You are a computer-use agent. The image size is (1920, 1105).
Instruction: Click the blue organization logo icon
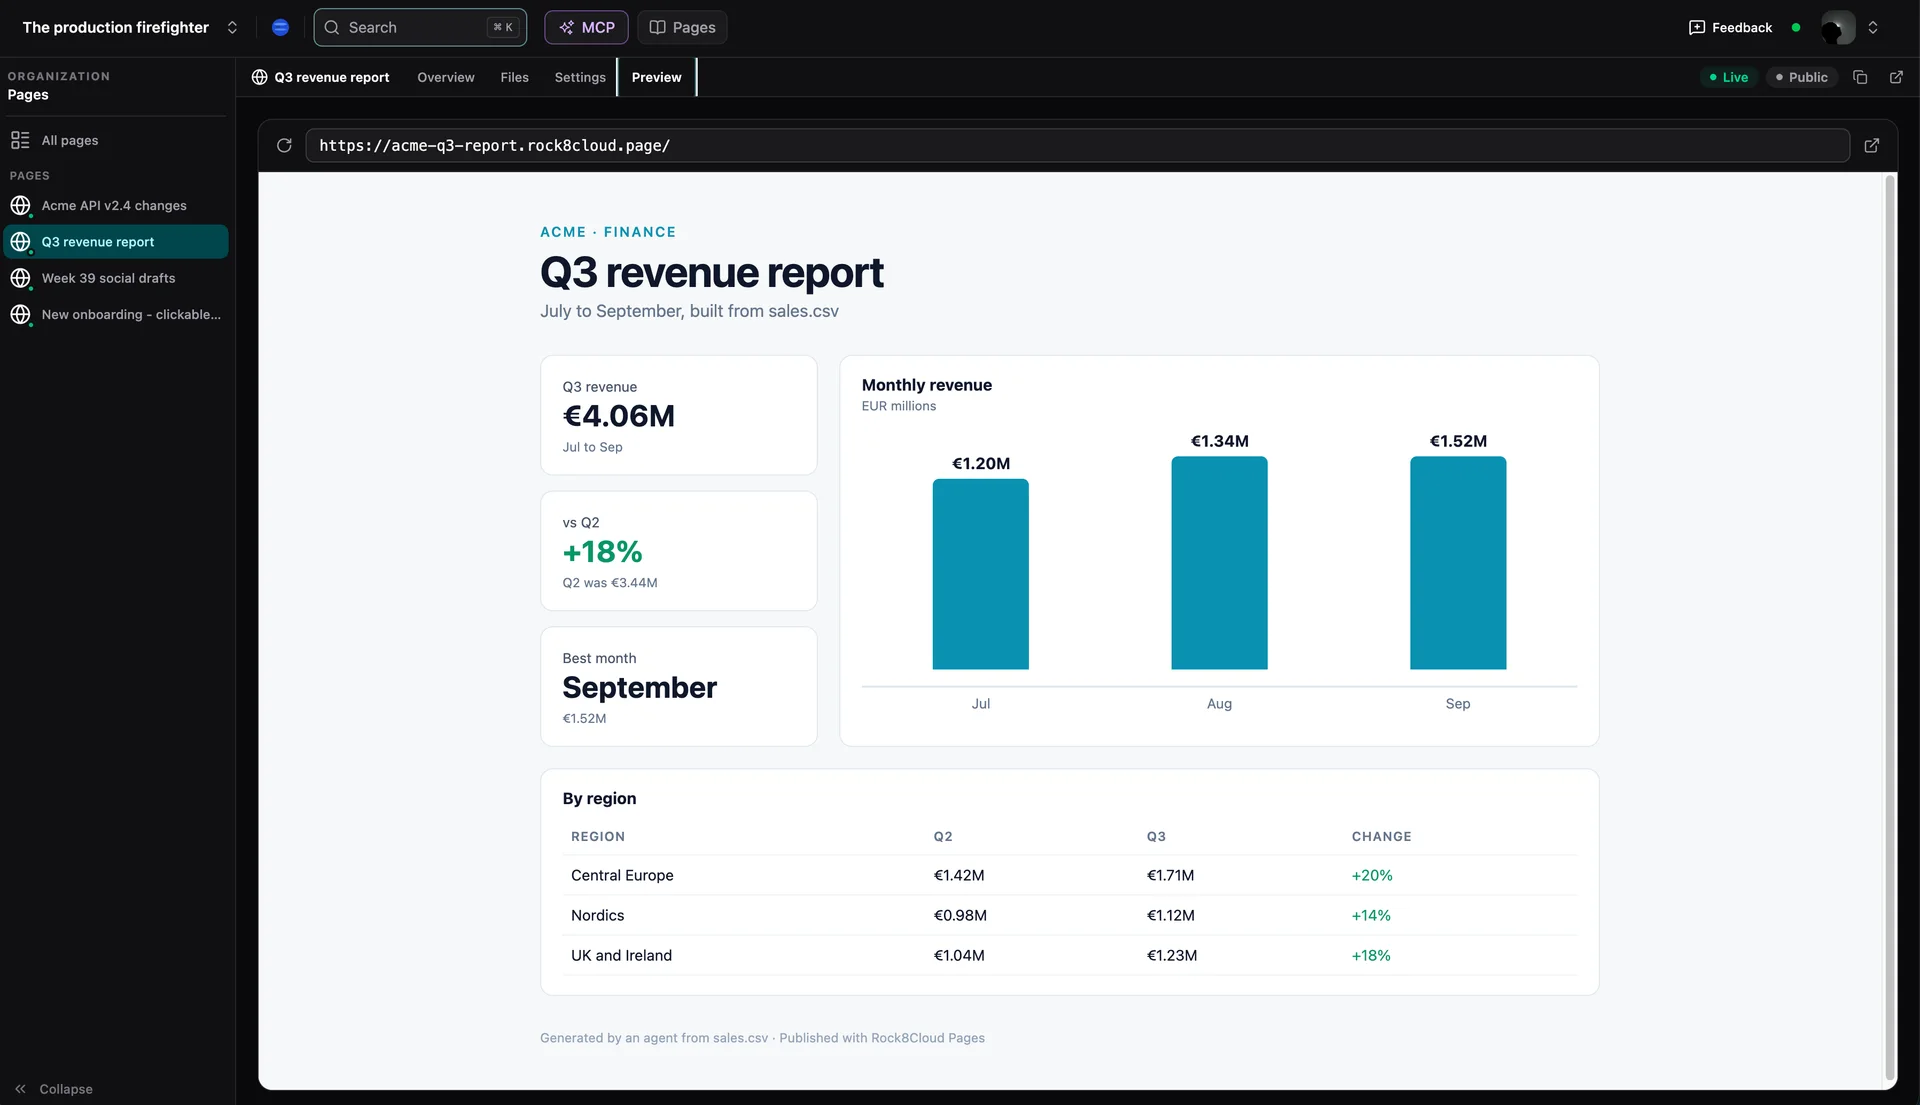(280, 27)
